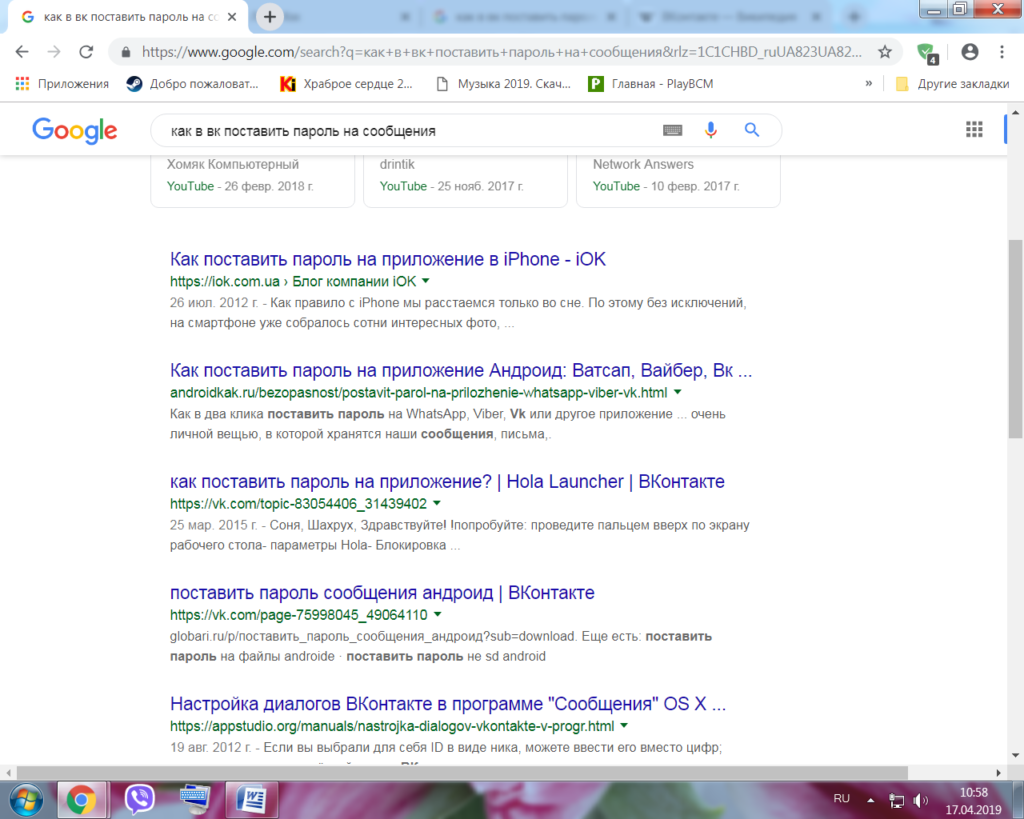1024x819 pixels.
Task: Click the horizontal scrollbar thumb
Action: pos(462,773)
